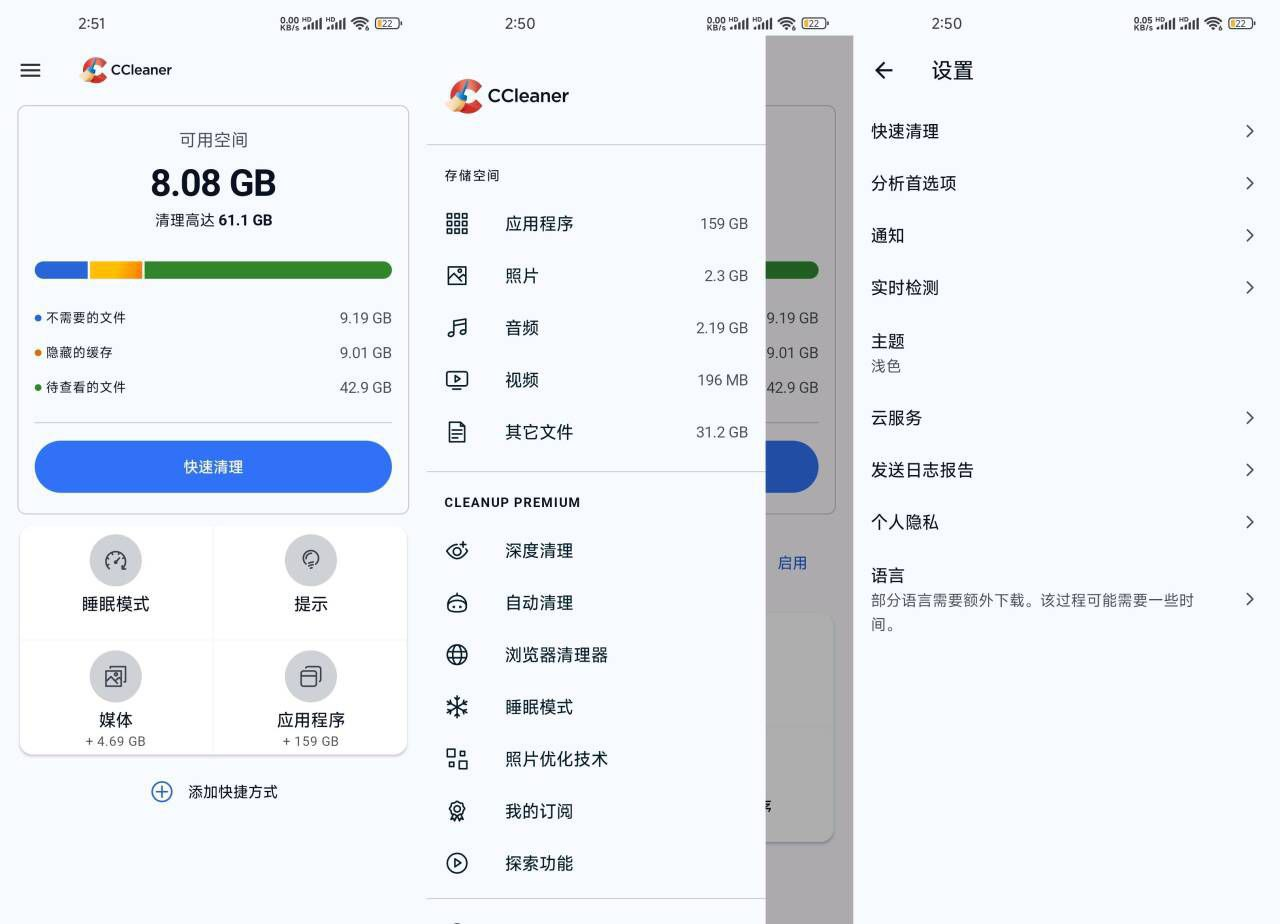Tap the back arrow in Settings
The width and height of the screenshot is (1280, 924).
coord(883,70)
